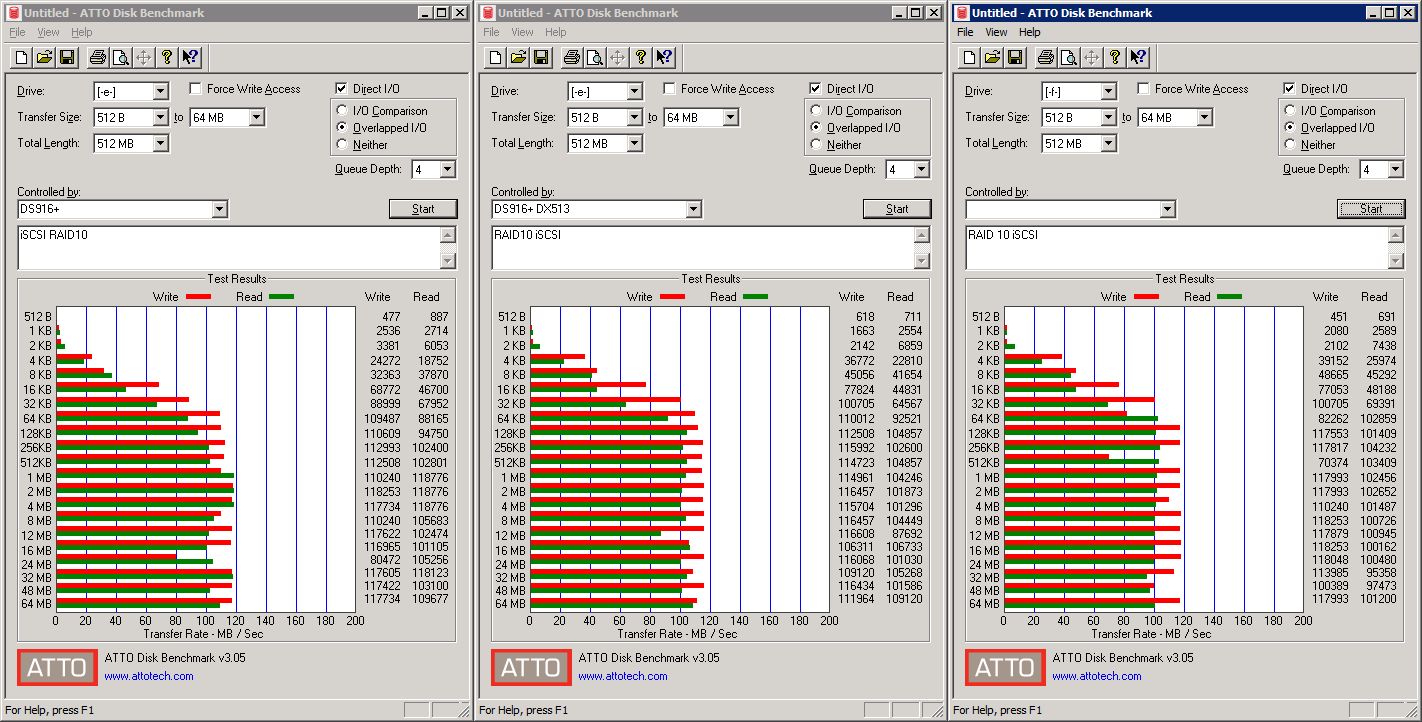Open the [-f-] Drive dropdown in the right window
The image size is (1422, 722).
coord(1108,91)
